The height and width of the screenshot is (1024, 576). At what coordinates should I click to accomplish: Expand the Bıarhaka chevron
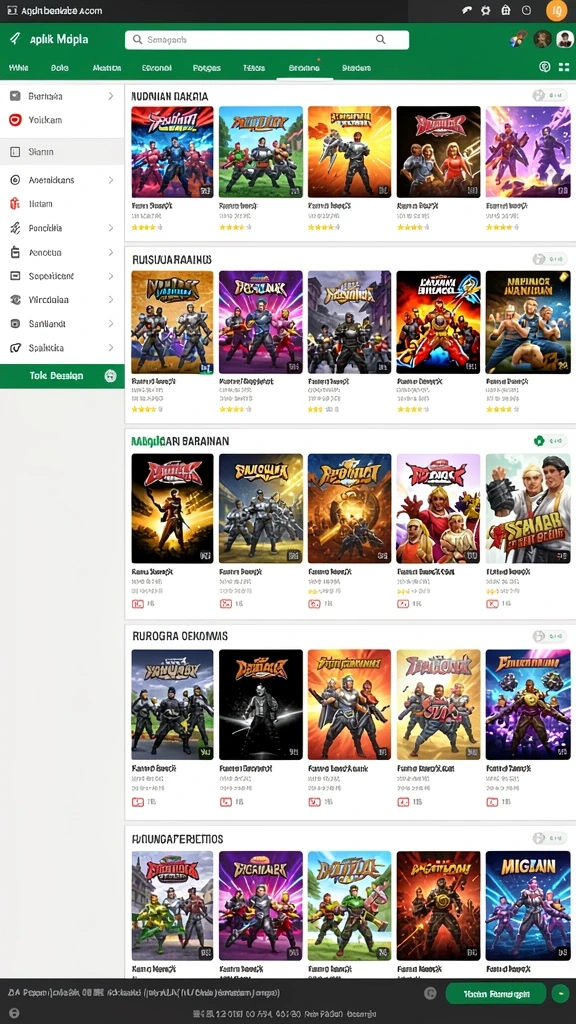tap(111, 96)
